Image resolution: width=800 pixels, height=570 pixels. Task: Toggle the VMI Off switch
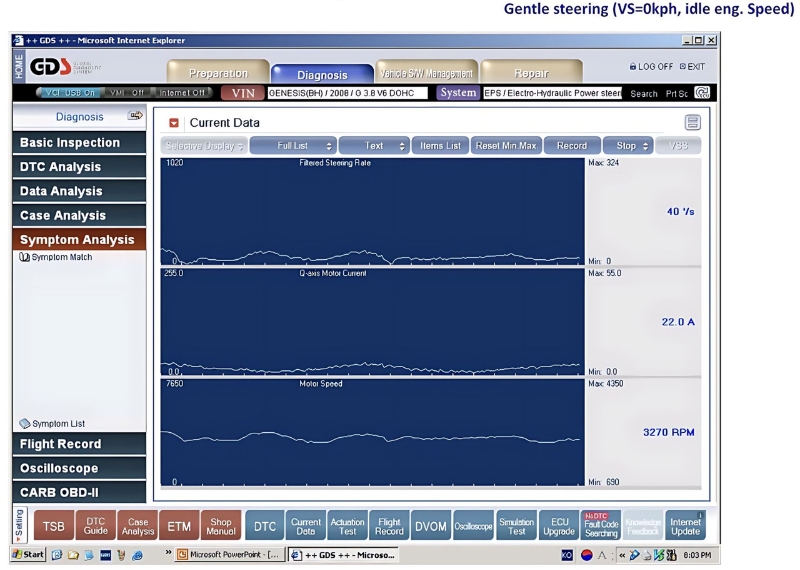tap(127, 93)
